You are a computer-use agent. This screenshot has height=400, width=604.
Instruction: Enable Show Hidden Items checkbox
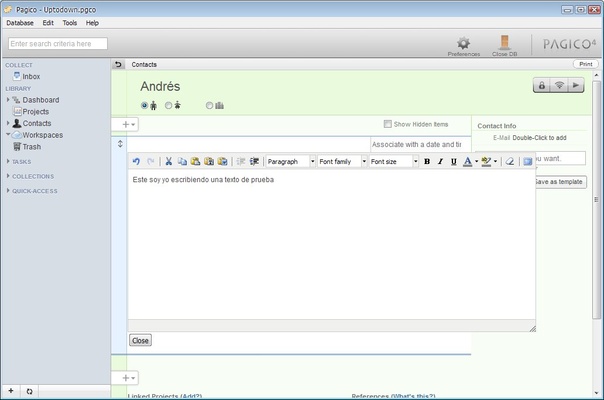tap(388, 124)
